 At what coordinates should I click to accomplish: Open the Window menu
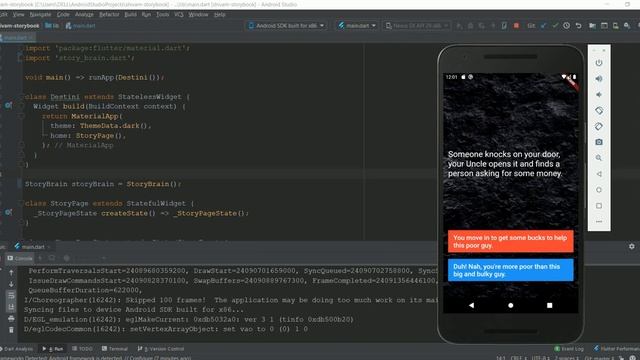198,14
